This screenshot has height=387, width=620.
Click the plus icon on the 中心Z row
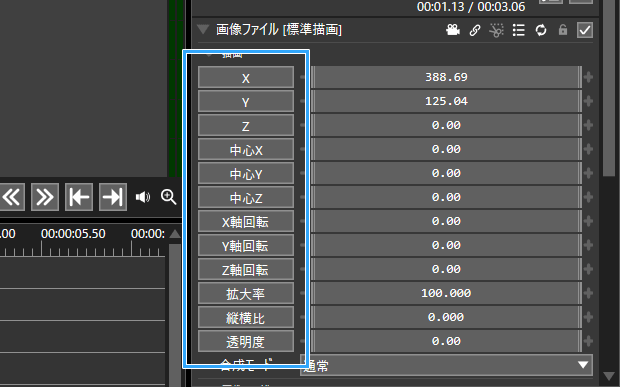point(588,197)
